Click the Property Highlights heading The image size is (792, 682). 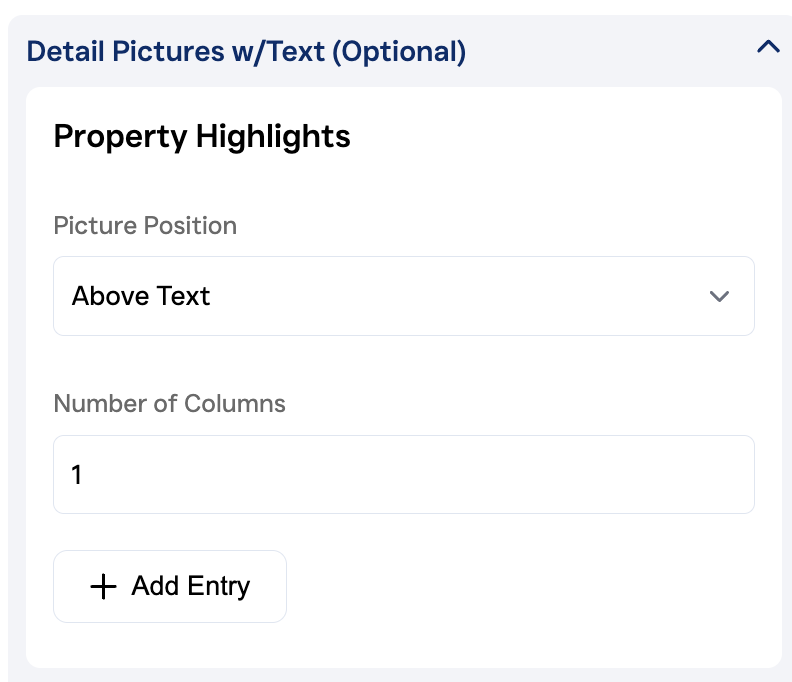tap(202, 136)
